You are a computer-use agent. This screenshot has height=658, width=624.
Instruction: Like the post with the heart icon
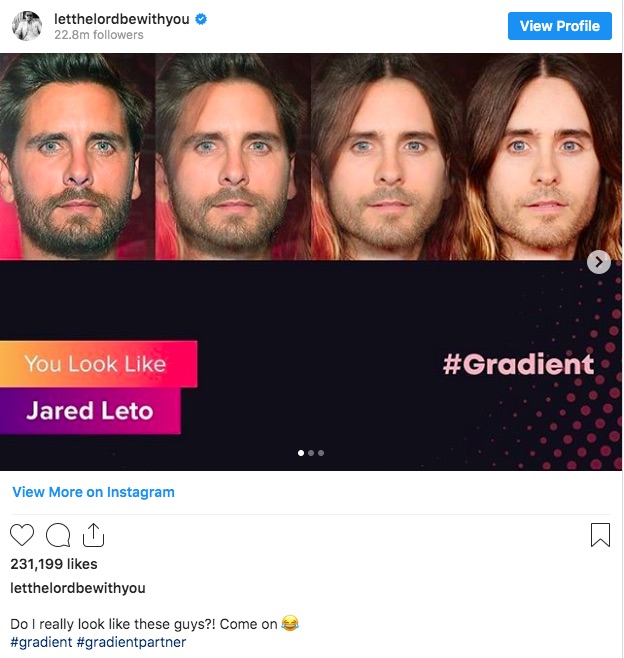pyautogui.click(x=22, y=535)
